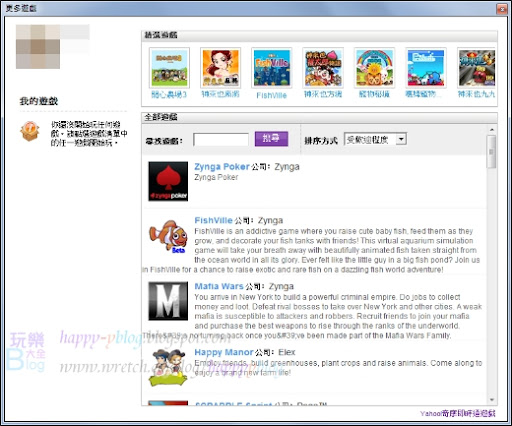Open the Mafia Wars title link
Viewport: 512px width, 426px height.
pyautogui.click(x=219, y=286)
